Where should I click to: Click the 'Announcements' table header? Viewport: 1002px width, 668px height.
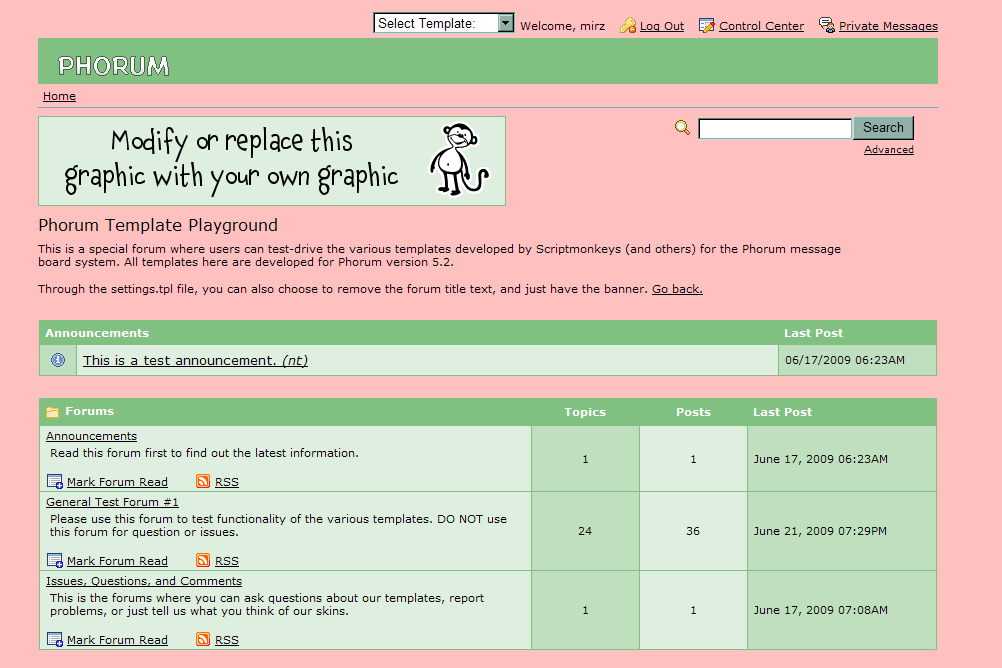pyautogui.click(x=96, y=333)
